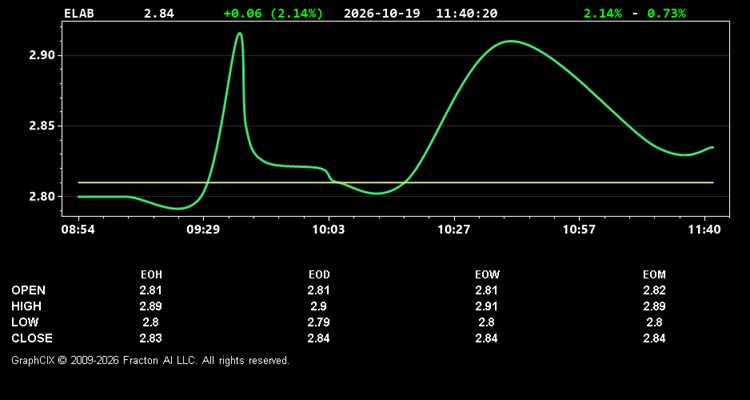Click the 2.80 y-axis label
750x400 pixels.
pyautogui.click(x=42, y=197)
